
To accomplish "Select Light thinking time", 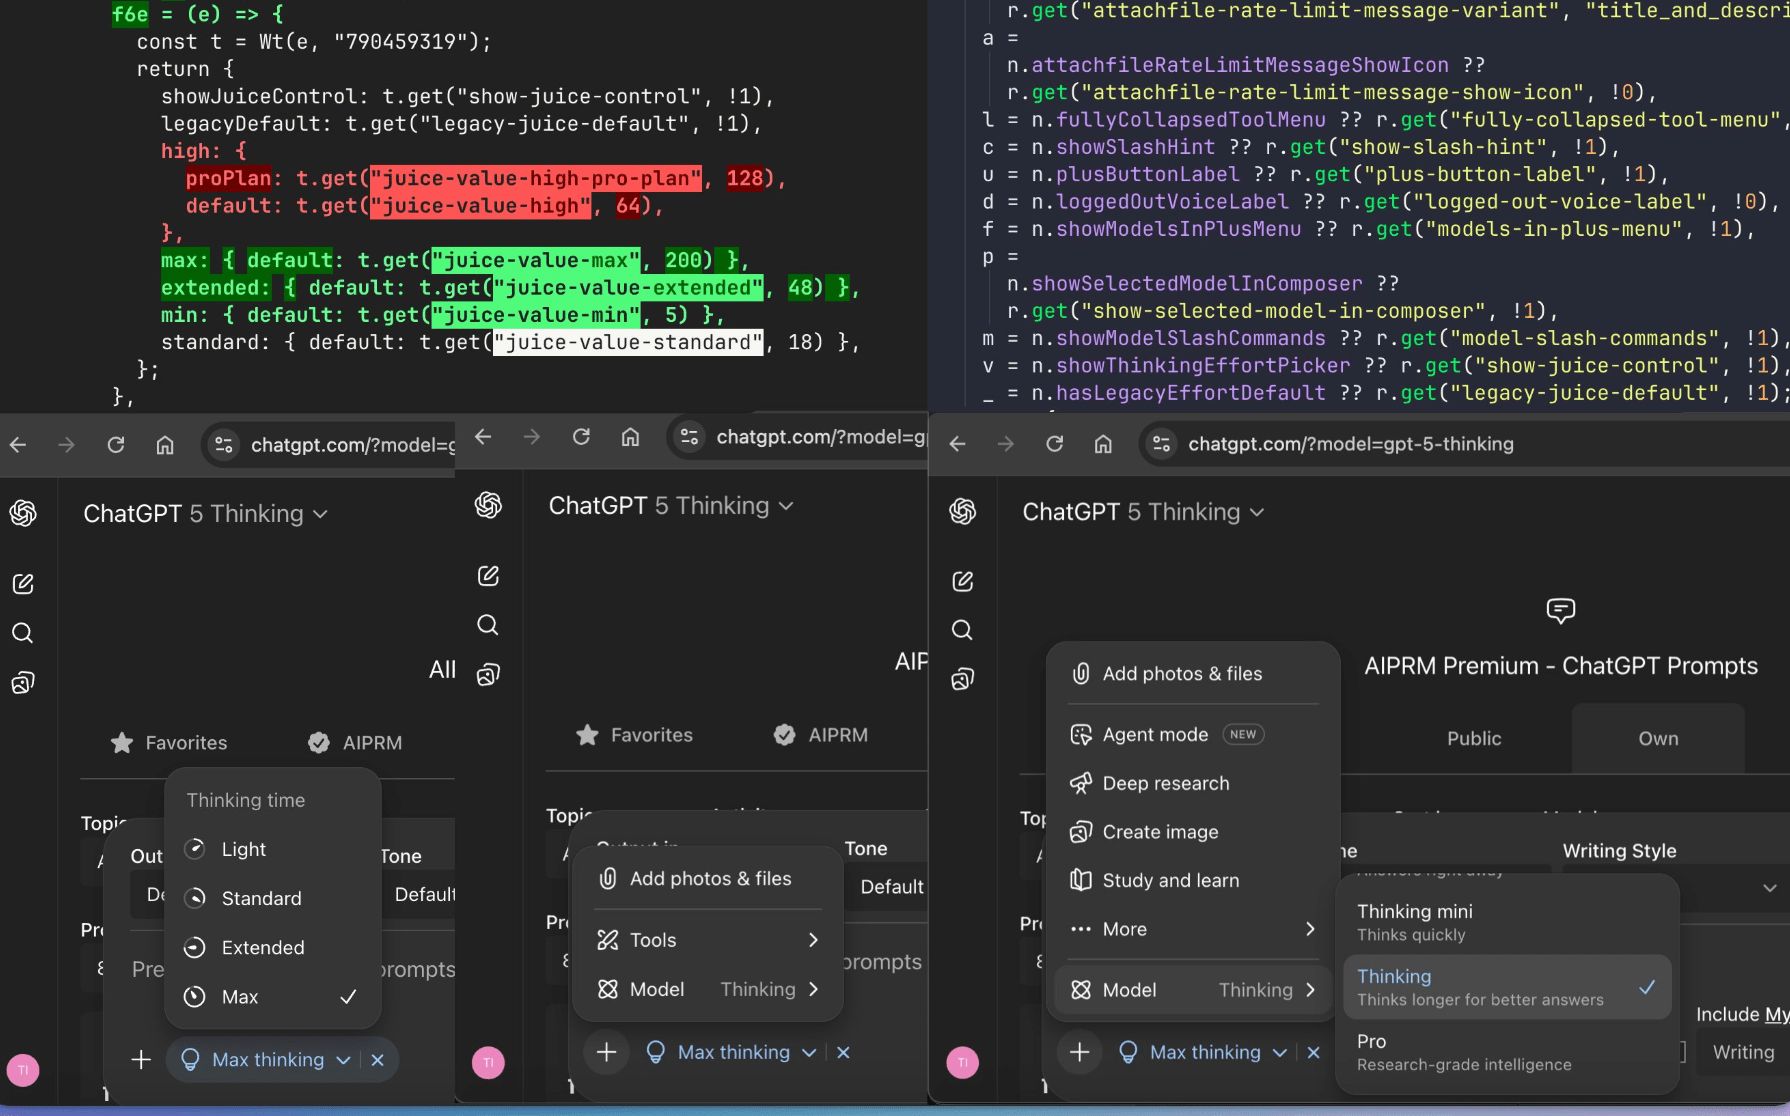I will [x=272, y=849].
